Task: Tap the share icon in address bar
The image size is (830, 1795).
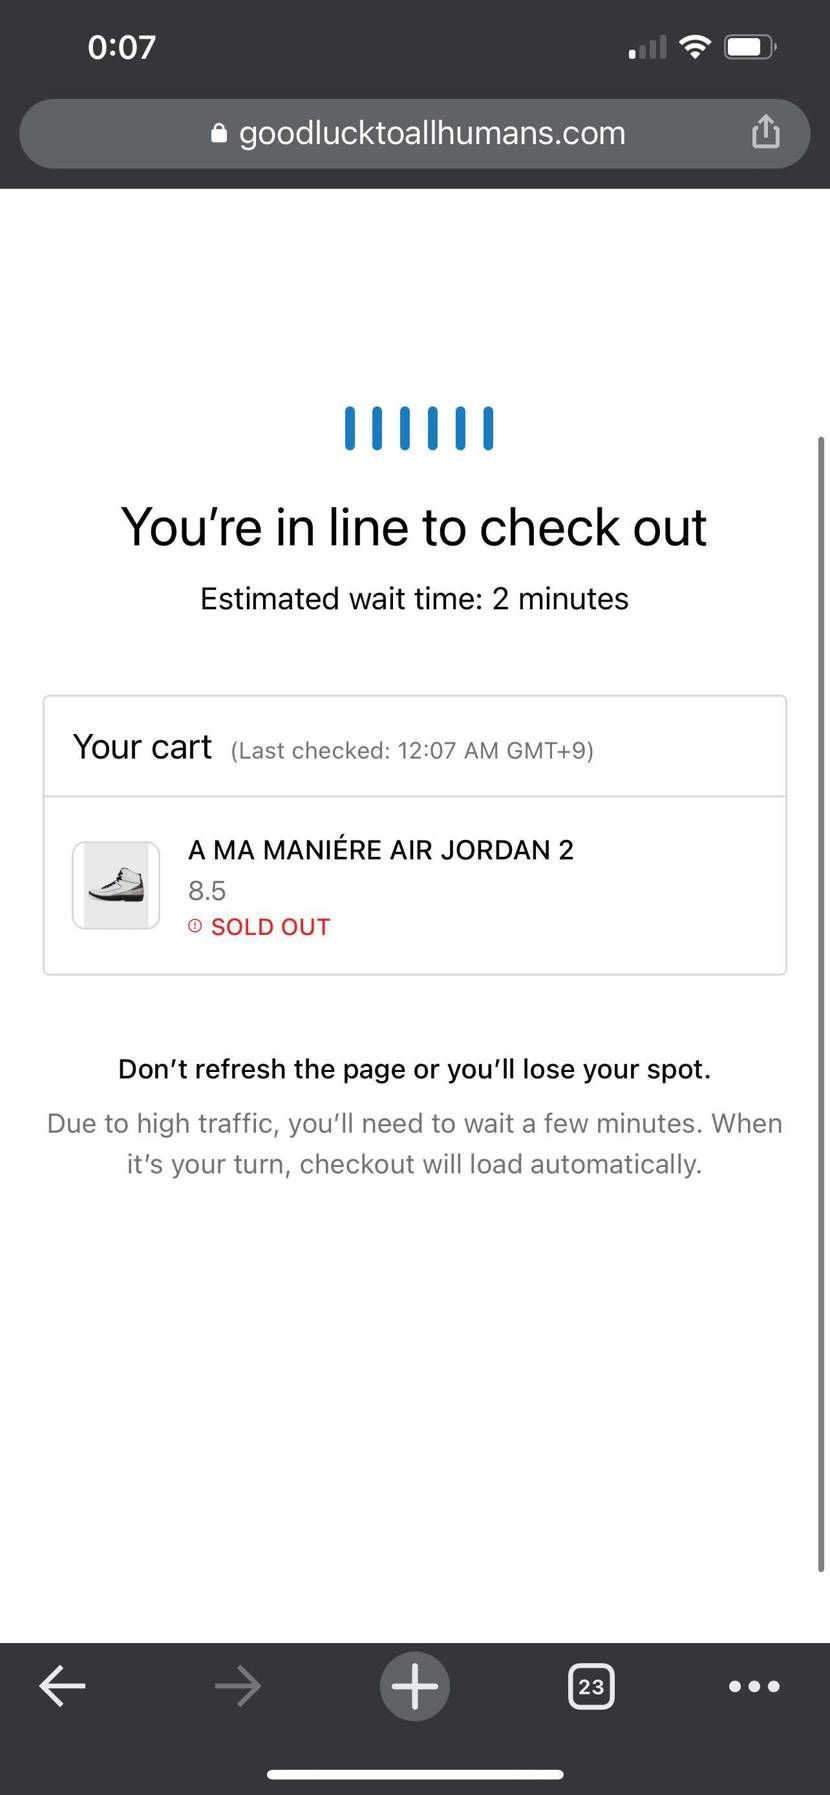Action: point(765,131)
